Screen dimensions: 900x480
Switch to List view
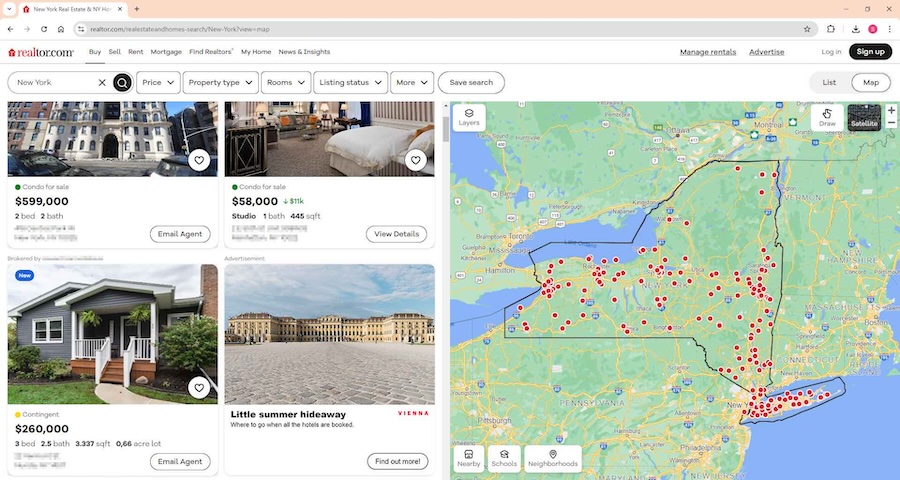pyautogui.click(x=829, y=83)
